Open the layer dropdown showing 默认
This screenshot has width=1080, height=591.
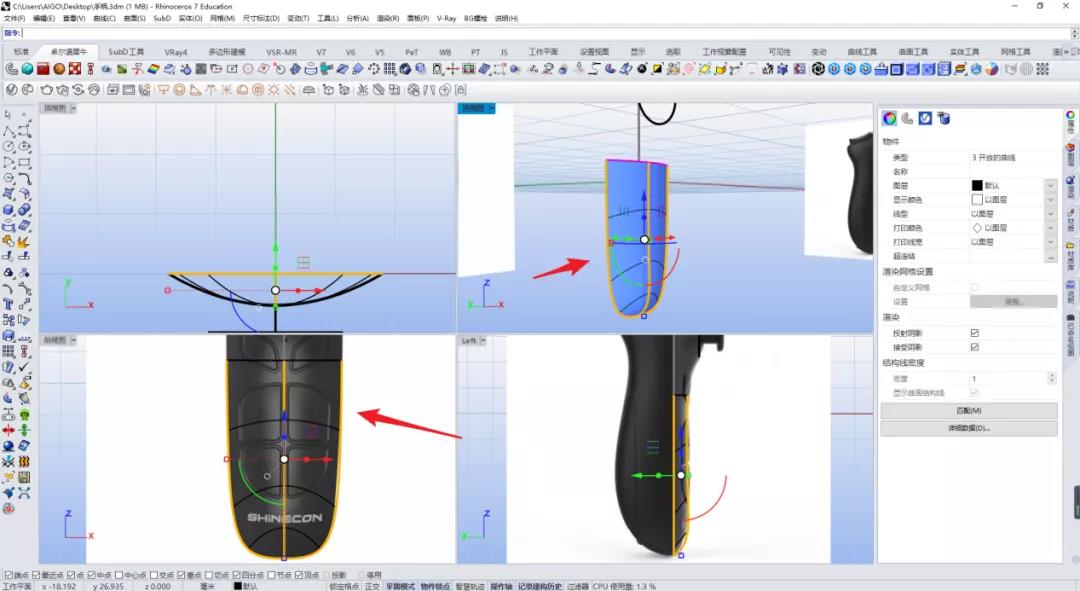pyautogui.click(x=1050, y=186)
